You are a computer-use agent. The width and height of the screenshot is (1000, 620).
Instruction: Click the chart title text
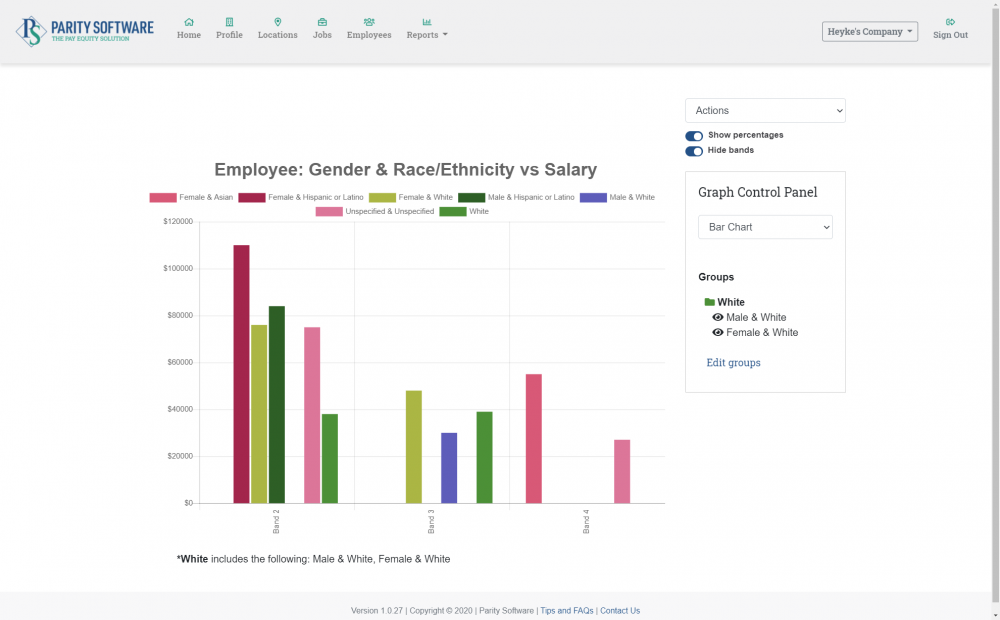coord(406,170)
